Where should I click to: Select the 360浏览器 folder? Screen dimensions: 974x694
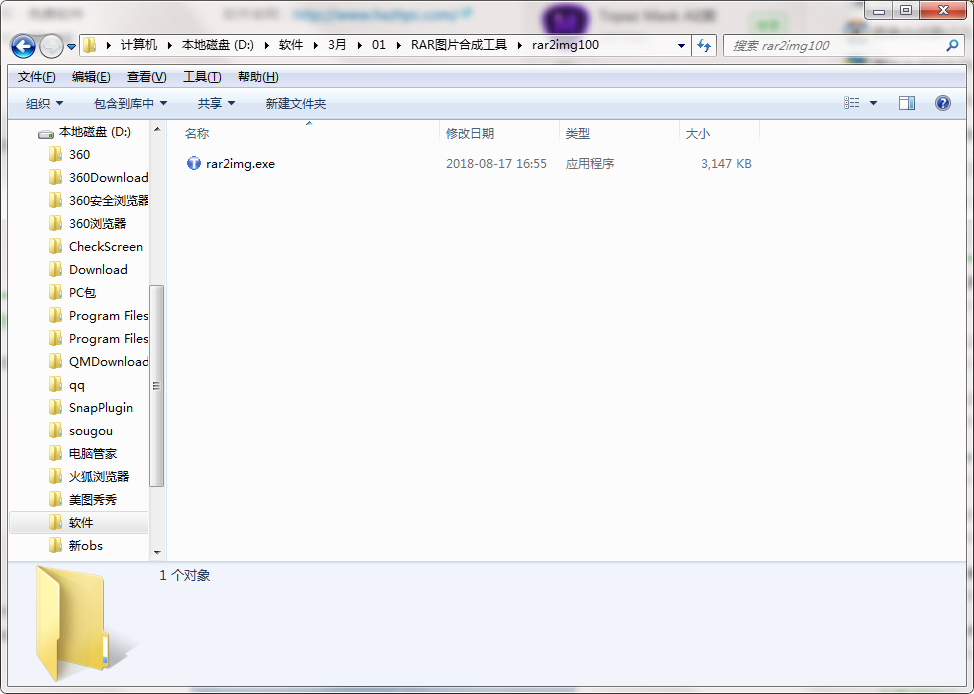pos(98,224)
